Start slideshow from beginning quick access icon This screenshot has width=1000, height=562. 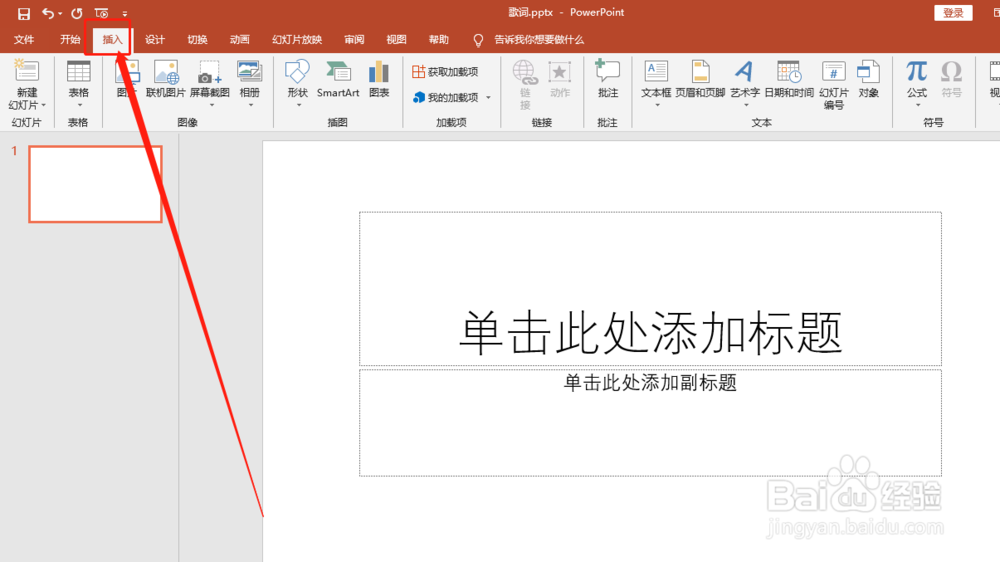click(101, 13)
